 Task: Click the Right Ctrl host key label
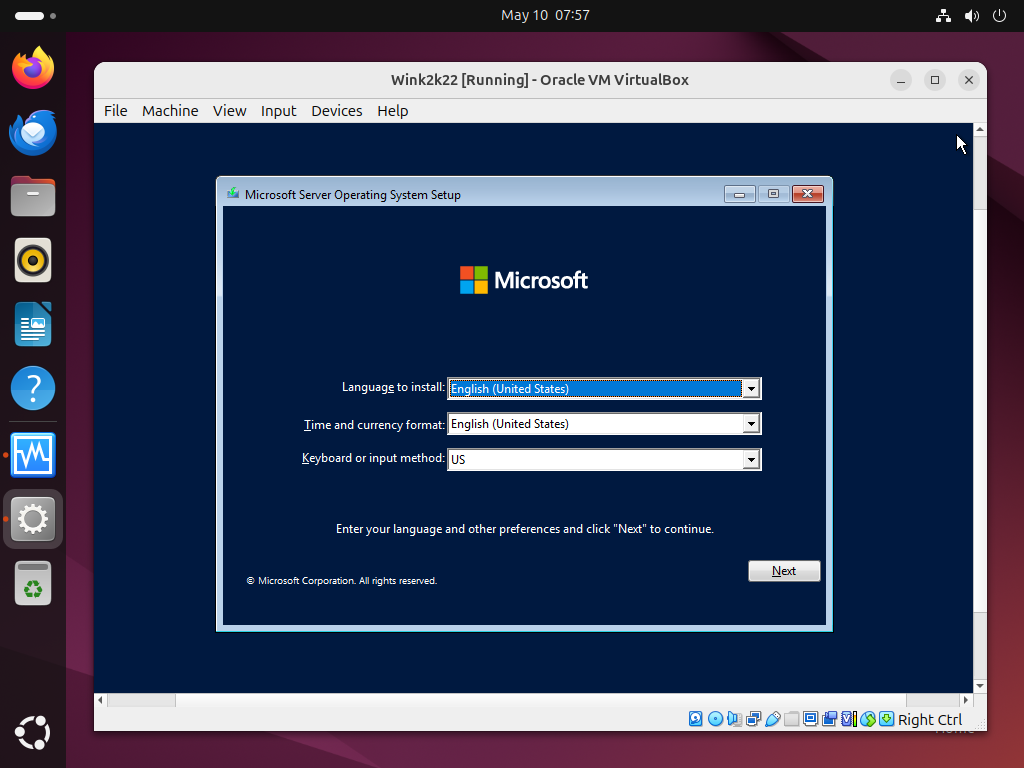click(x=929, y=720)
